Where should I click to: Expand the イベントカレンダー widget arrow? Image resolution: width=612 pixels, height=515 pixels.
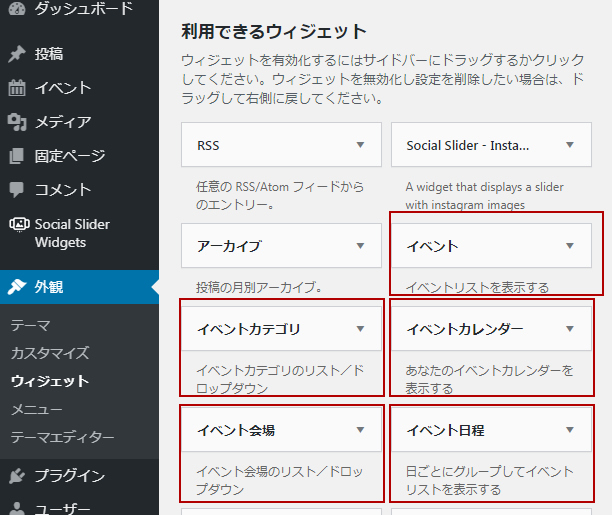pos(569,329)
